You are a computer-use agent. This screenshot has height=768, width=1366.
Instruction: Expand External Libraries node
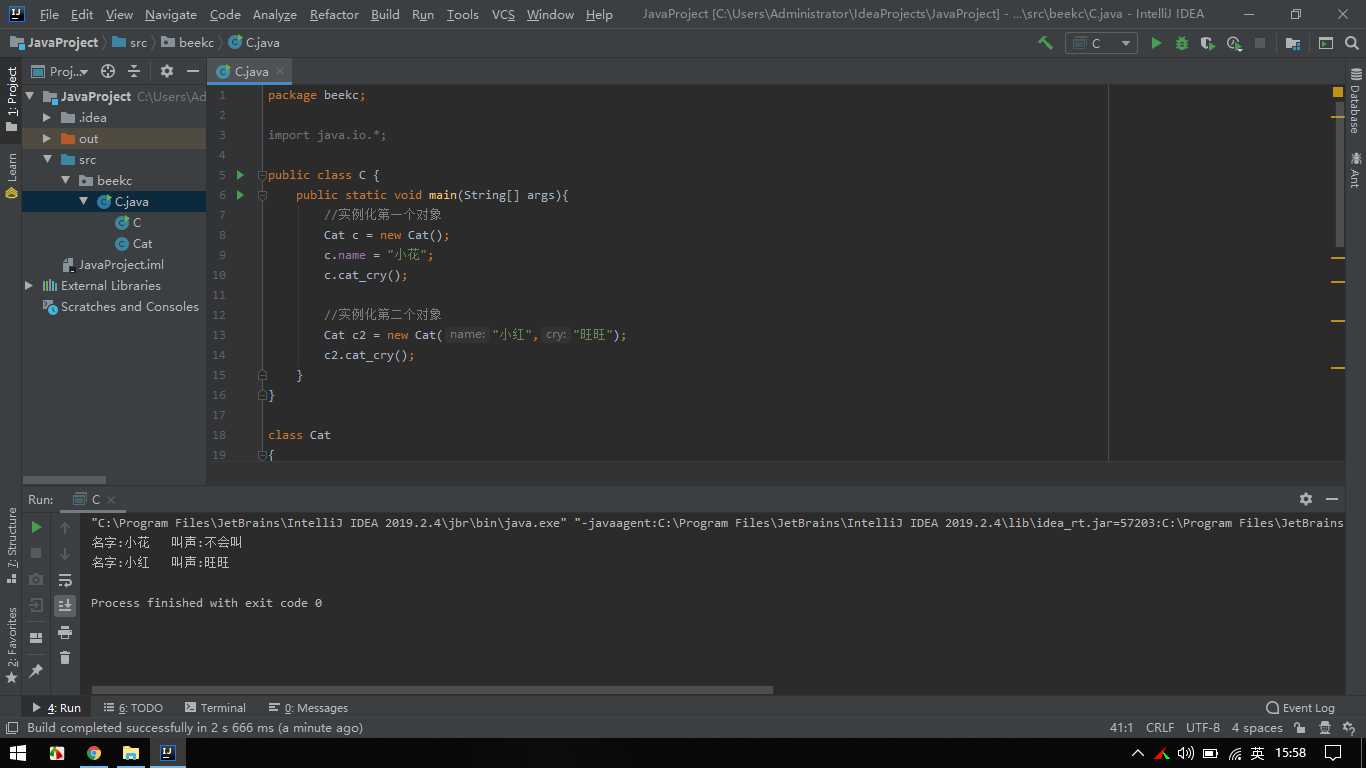click(x=29, y=286)
